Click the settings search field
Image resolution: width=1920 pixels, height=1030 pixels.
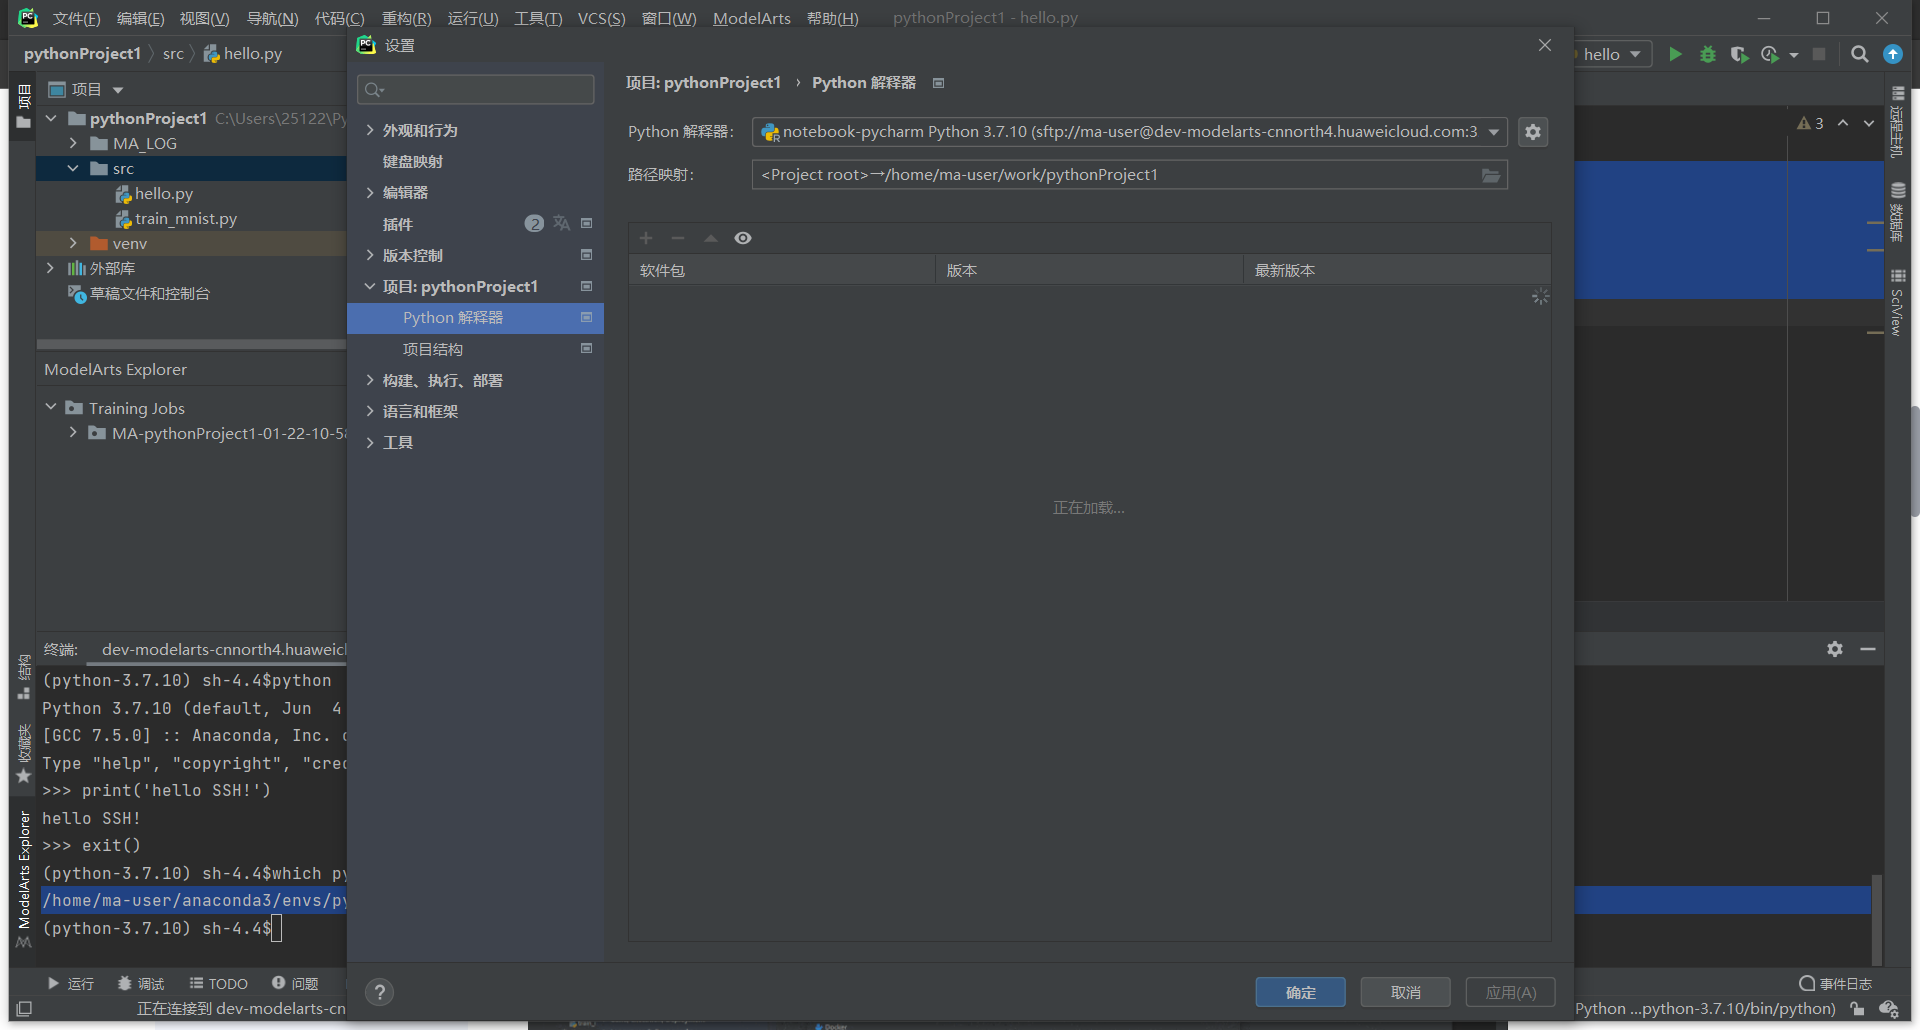pyautogui.click(x=476, y=89)
